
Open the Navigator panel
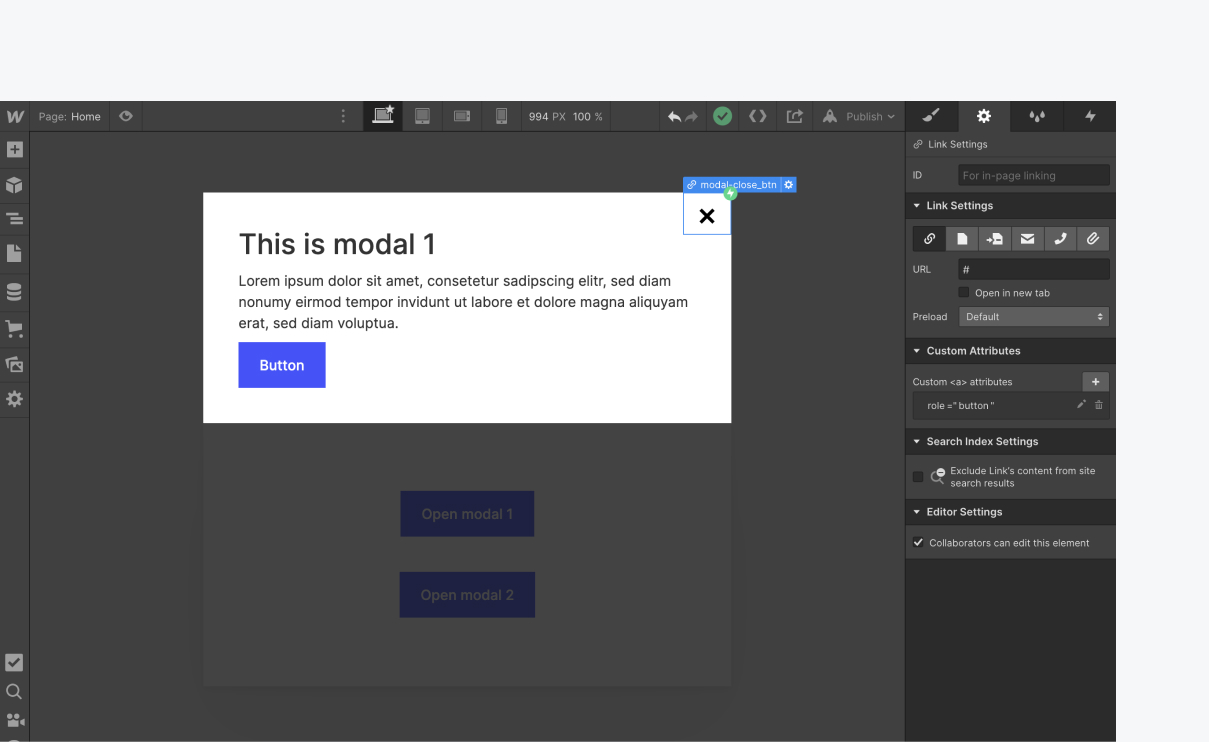[15, 218]
